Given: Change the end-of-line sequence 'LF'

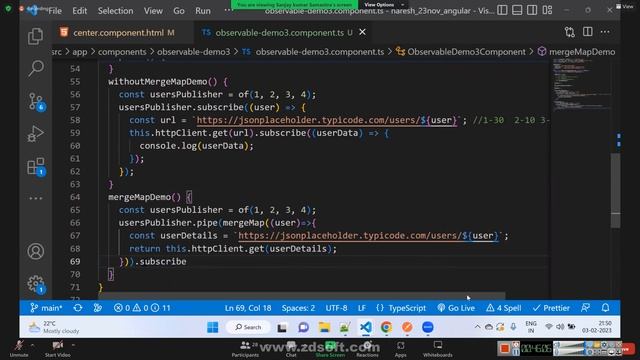Looking at the screenshot, I should point(362,308).
